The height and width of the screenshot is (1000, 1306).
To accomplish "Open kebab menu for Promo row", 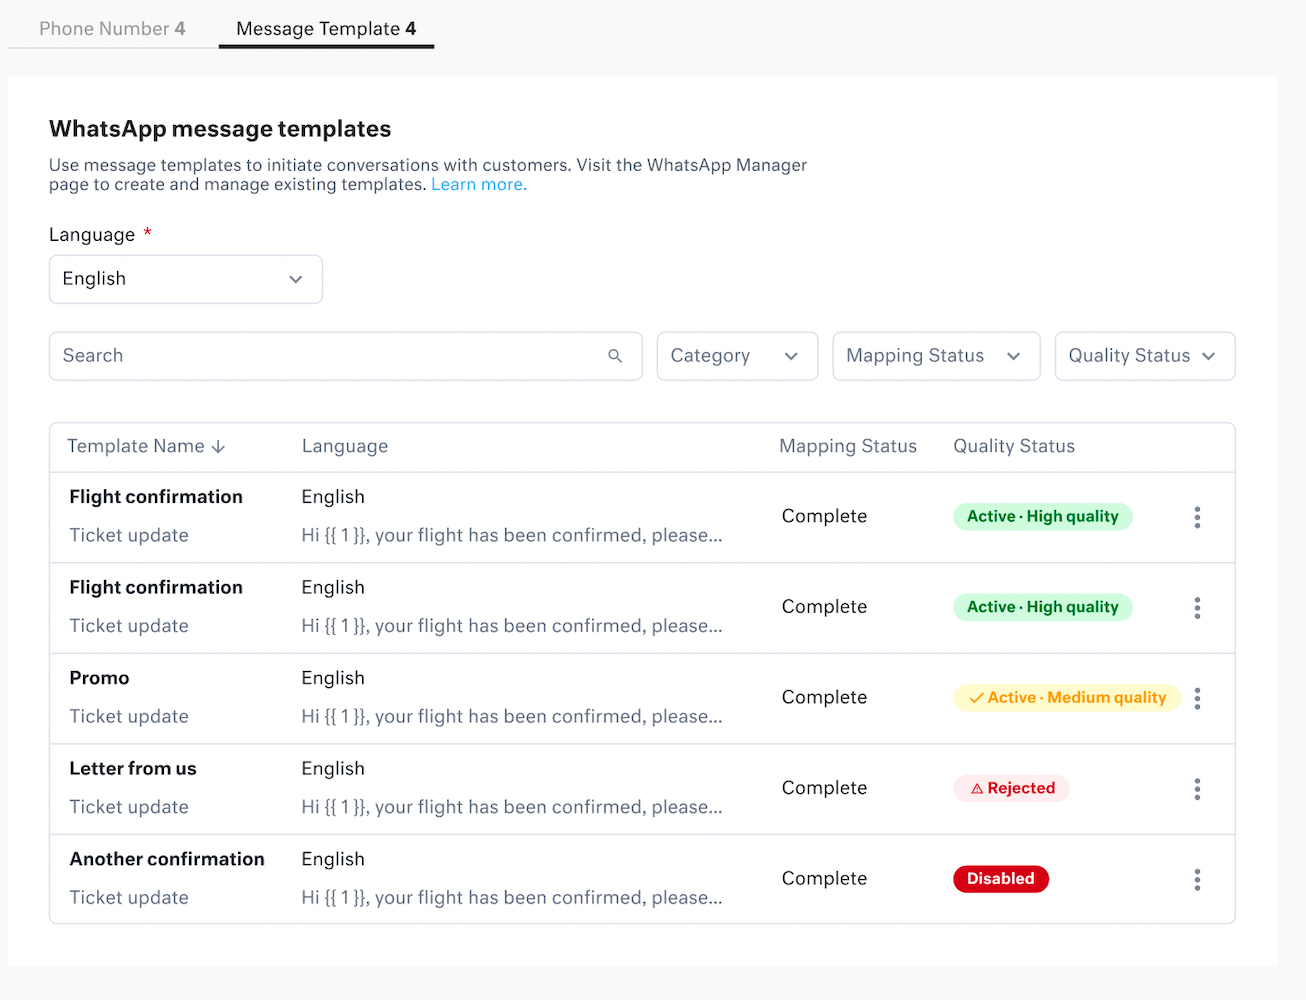I will coord(1197,698).
